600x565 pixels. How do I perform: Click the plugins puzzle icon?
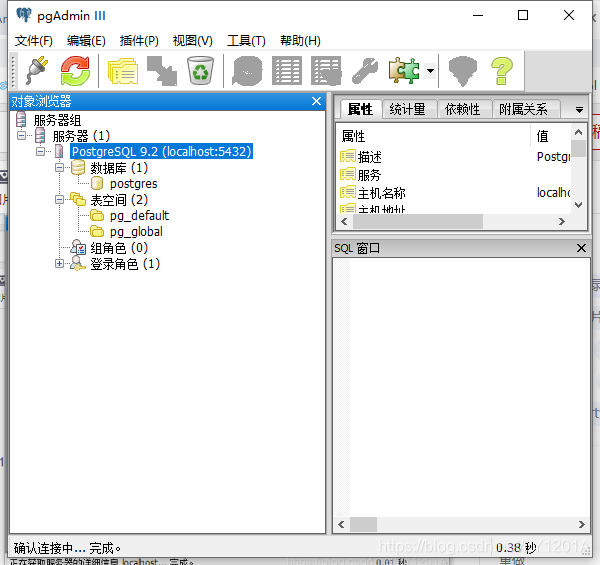[x=404, y=71]
